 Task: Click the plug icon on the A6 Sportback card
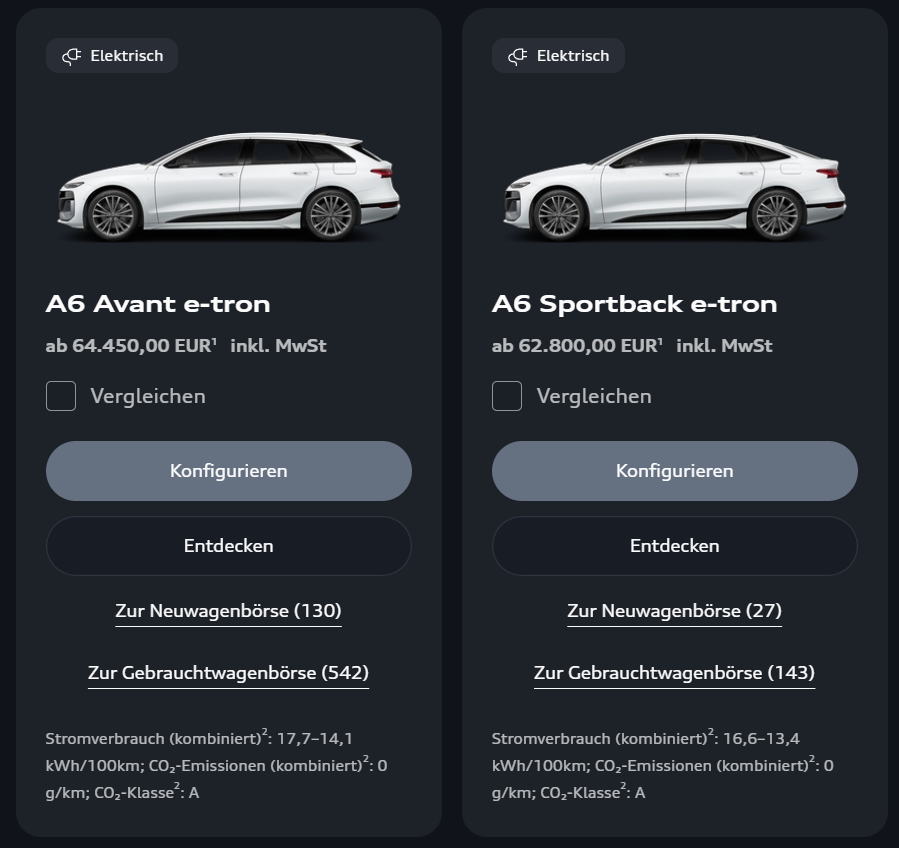coord(517,56)
